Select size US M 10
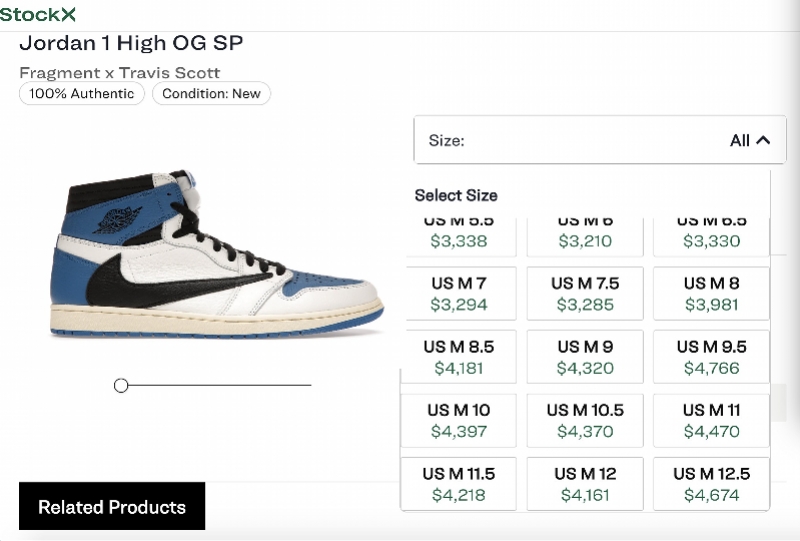 click(459, 421)
